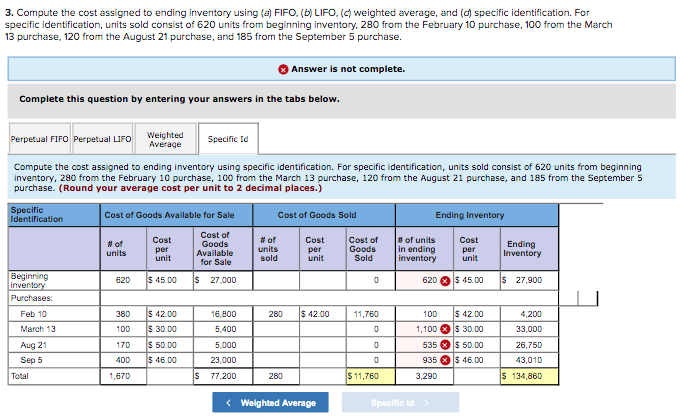684x417 pixels.
Task: Click Feb 10 cost of goods sold 11,760
Action: (371, 314)
